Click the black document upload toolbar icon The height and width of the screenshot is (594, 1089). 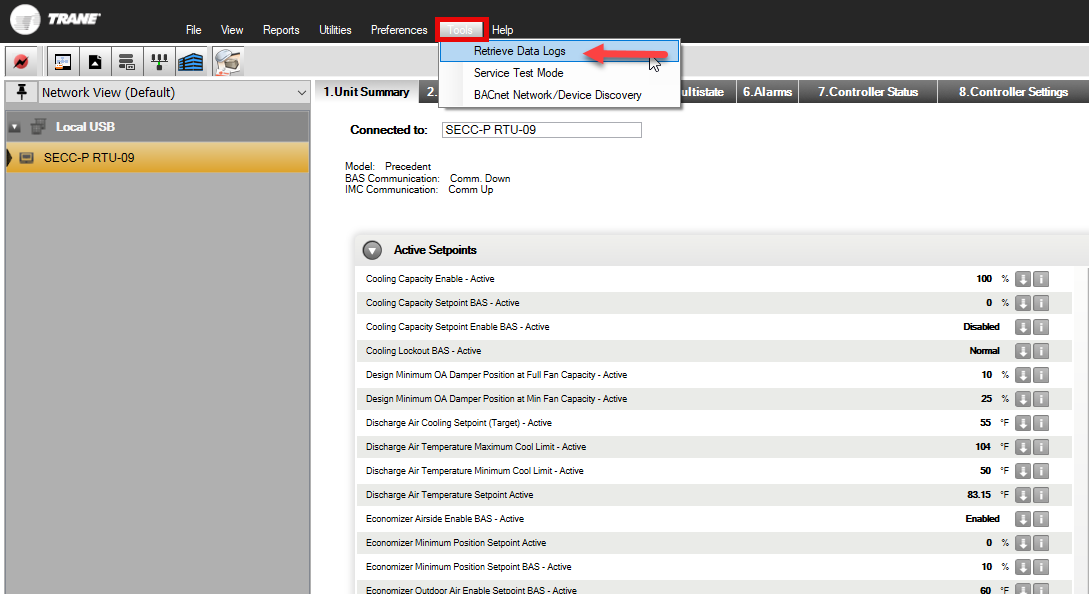(95, 62)
